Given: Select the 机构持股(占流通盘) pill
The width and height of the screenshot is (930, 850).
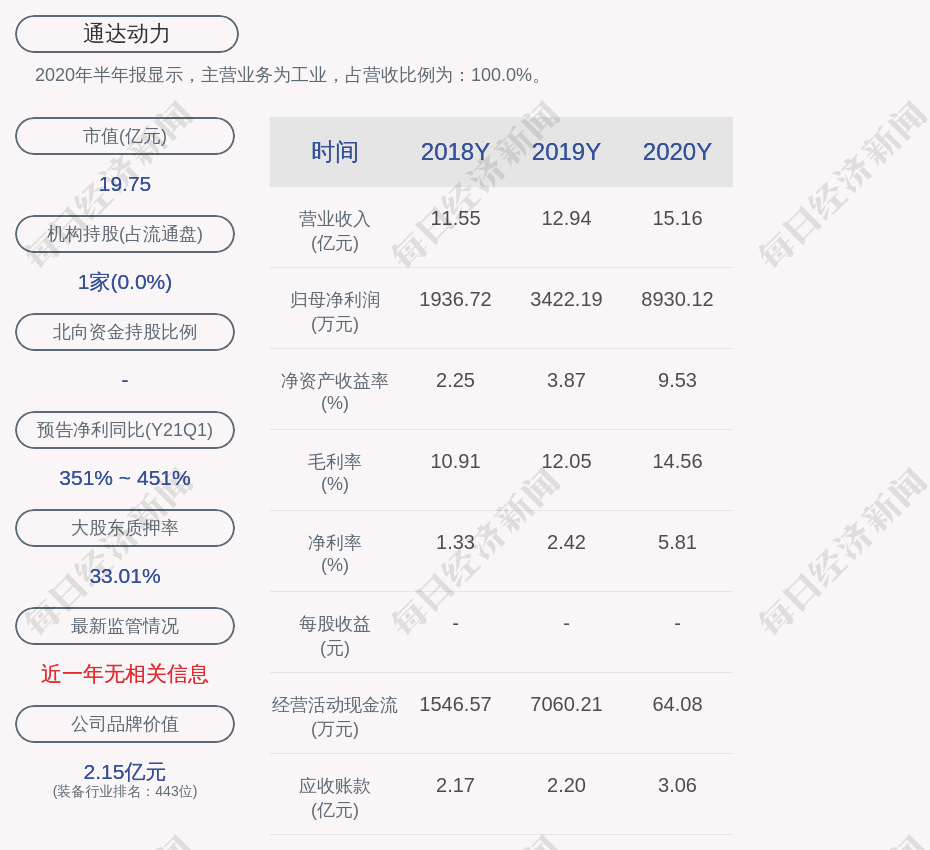Looking at the screenshot, I should point(125,234).
